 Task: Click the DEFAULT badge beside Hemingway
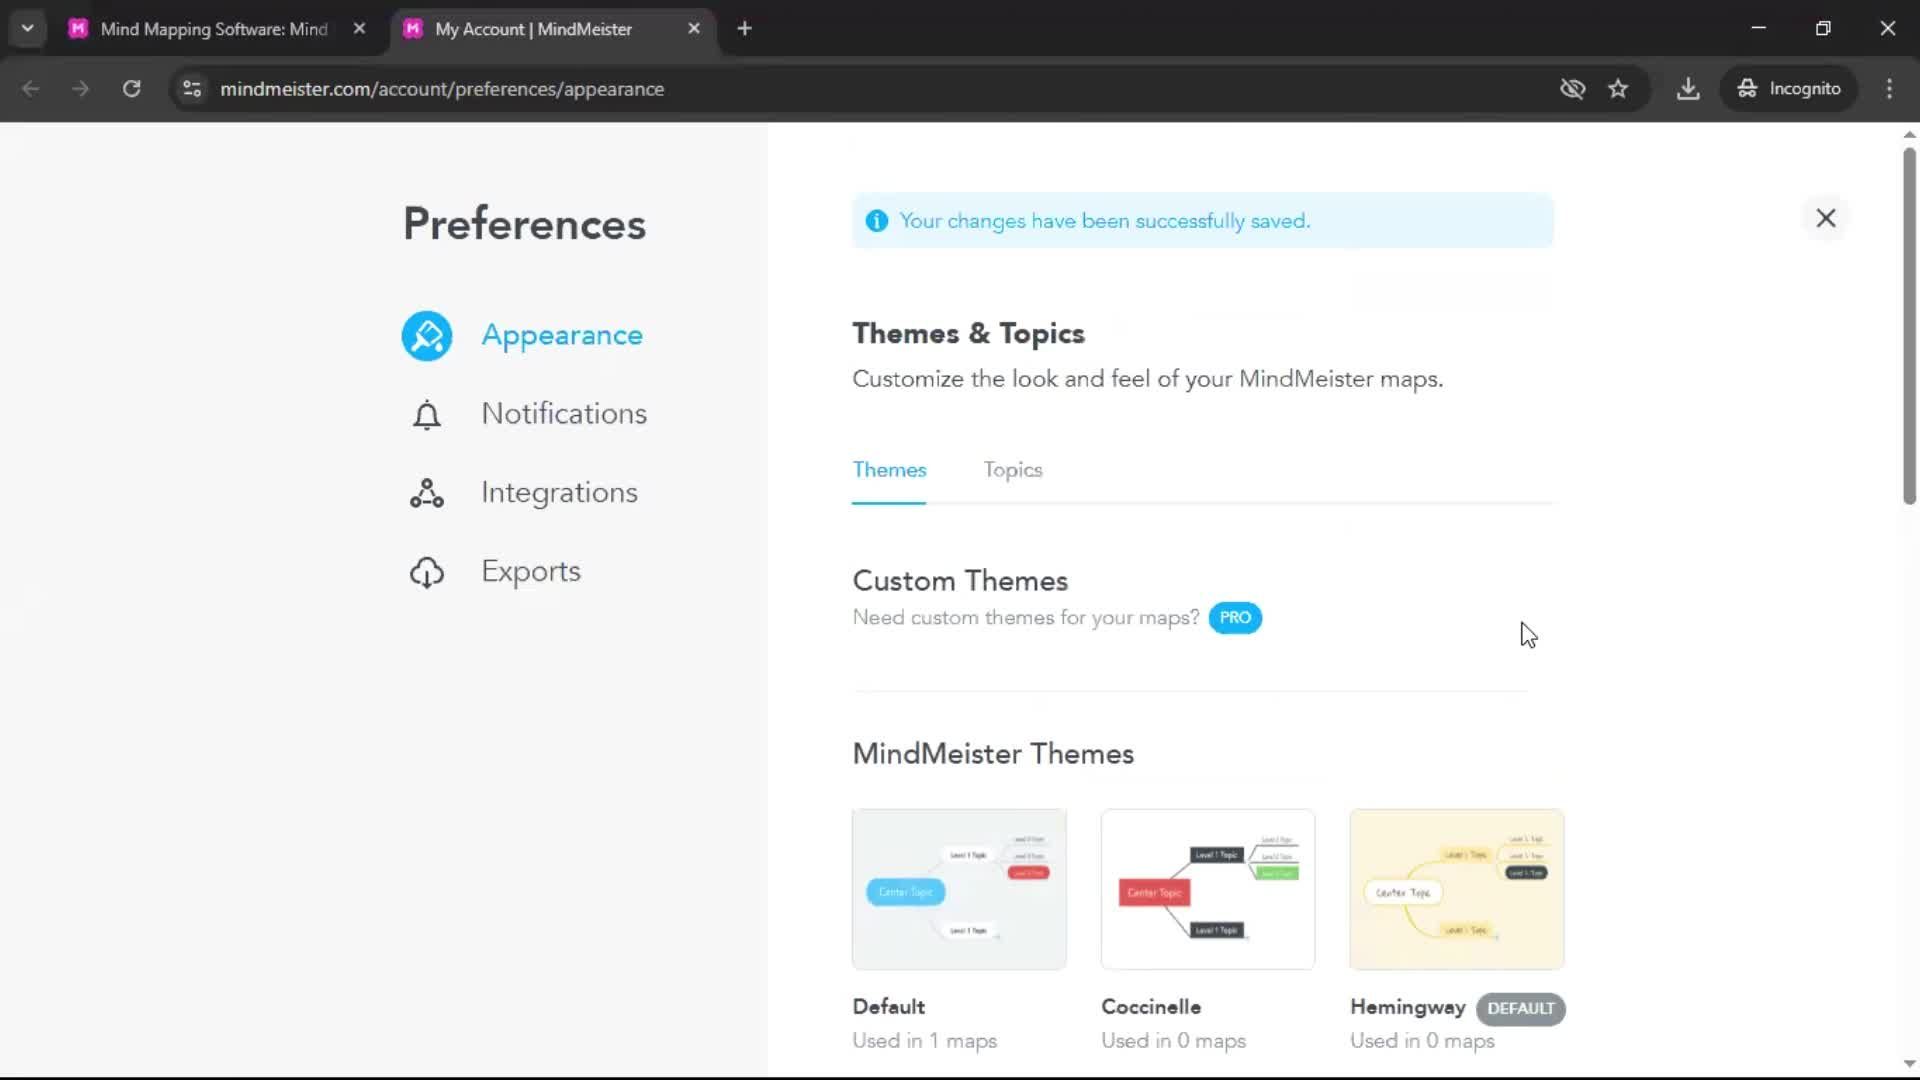point(1520,1009)
